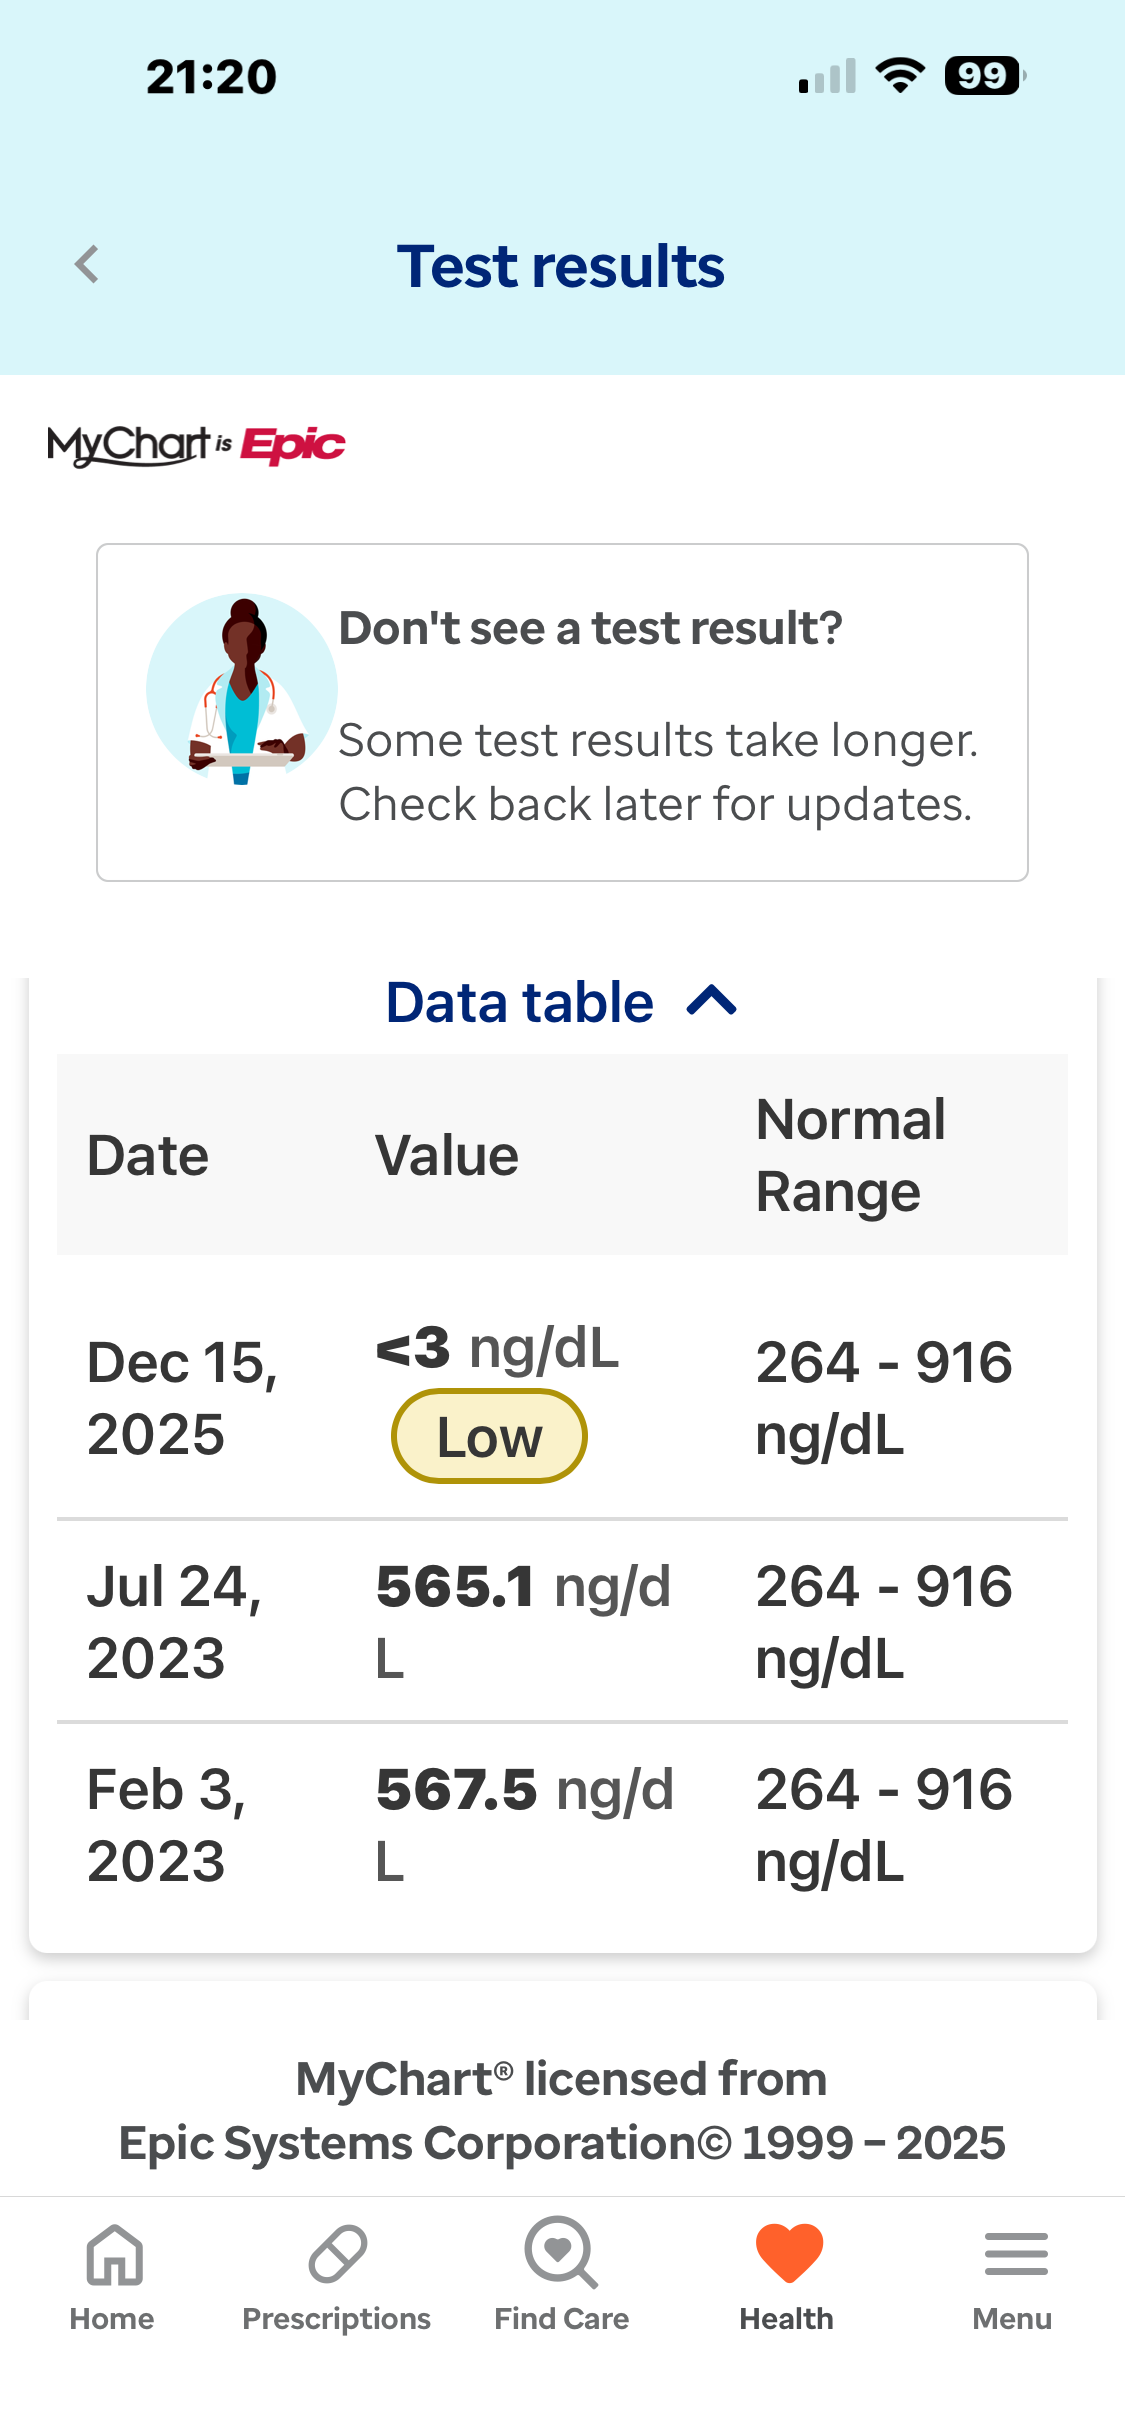This screenshot has height=2436, width=1125.
Task: Tap the Don't see a test result card
Action: click(x=562, y=712)
